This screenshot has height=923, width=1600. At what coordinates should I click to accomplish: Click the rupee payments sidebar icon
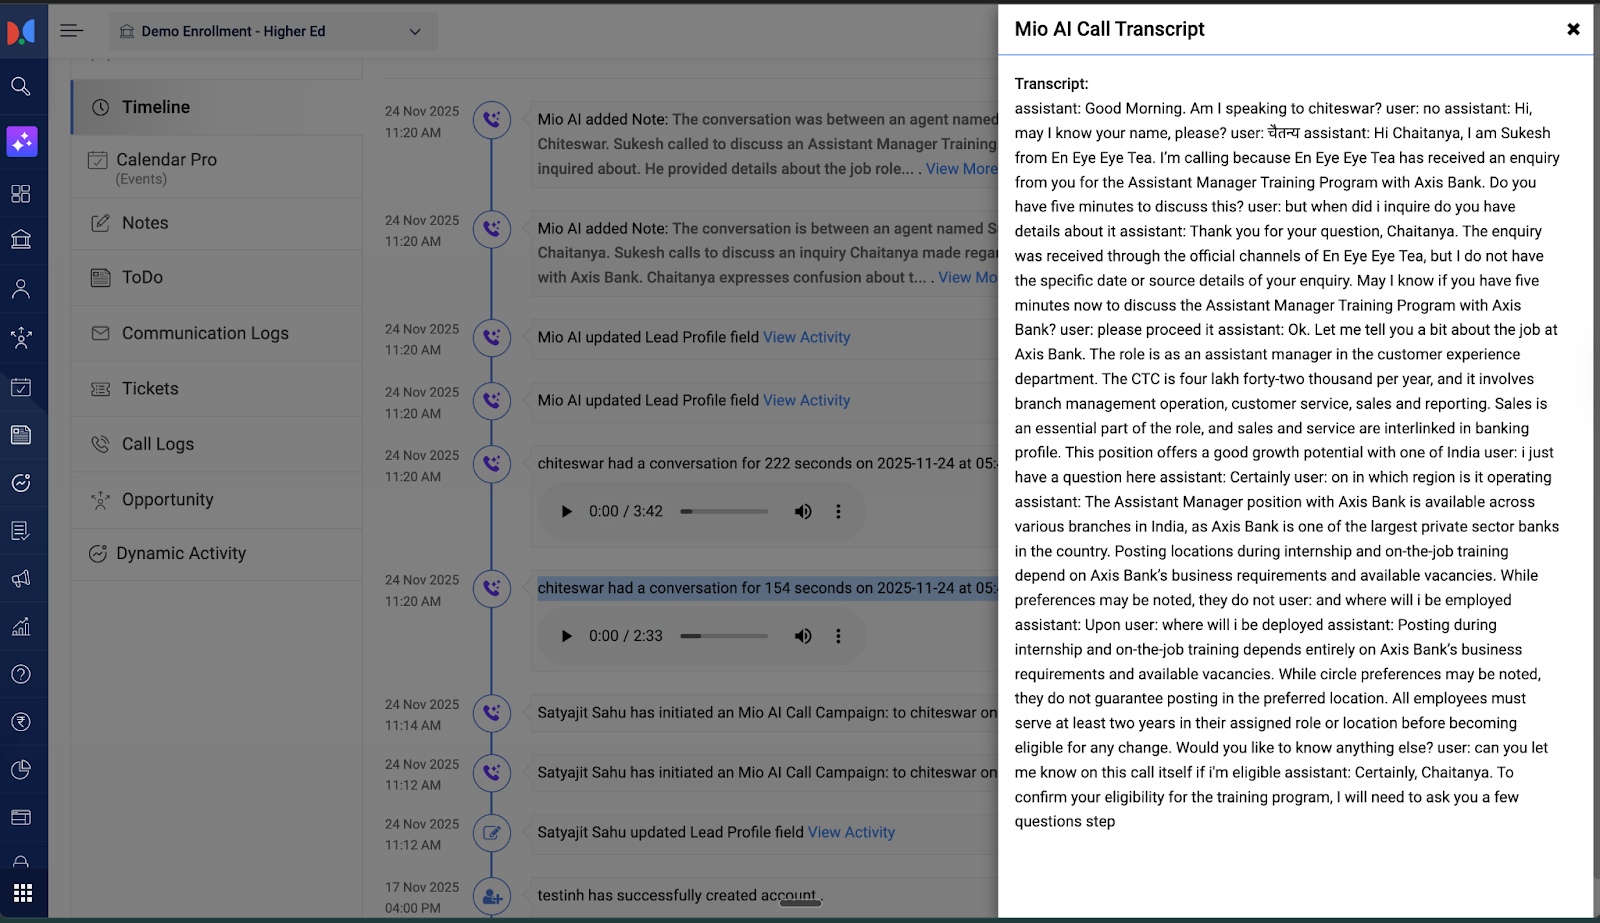[x=21, y=722]
